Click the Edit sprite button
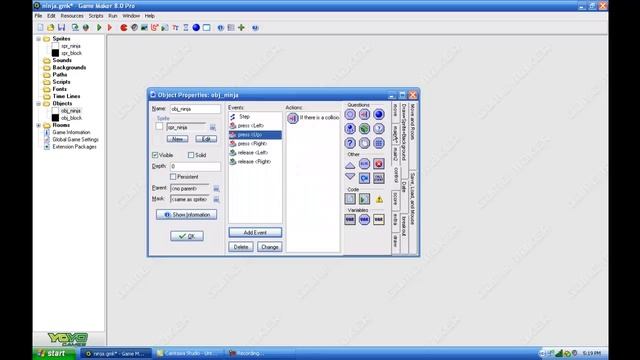The height and width of the screenshot is (360, 640). click(x=206, y=139)
